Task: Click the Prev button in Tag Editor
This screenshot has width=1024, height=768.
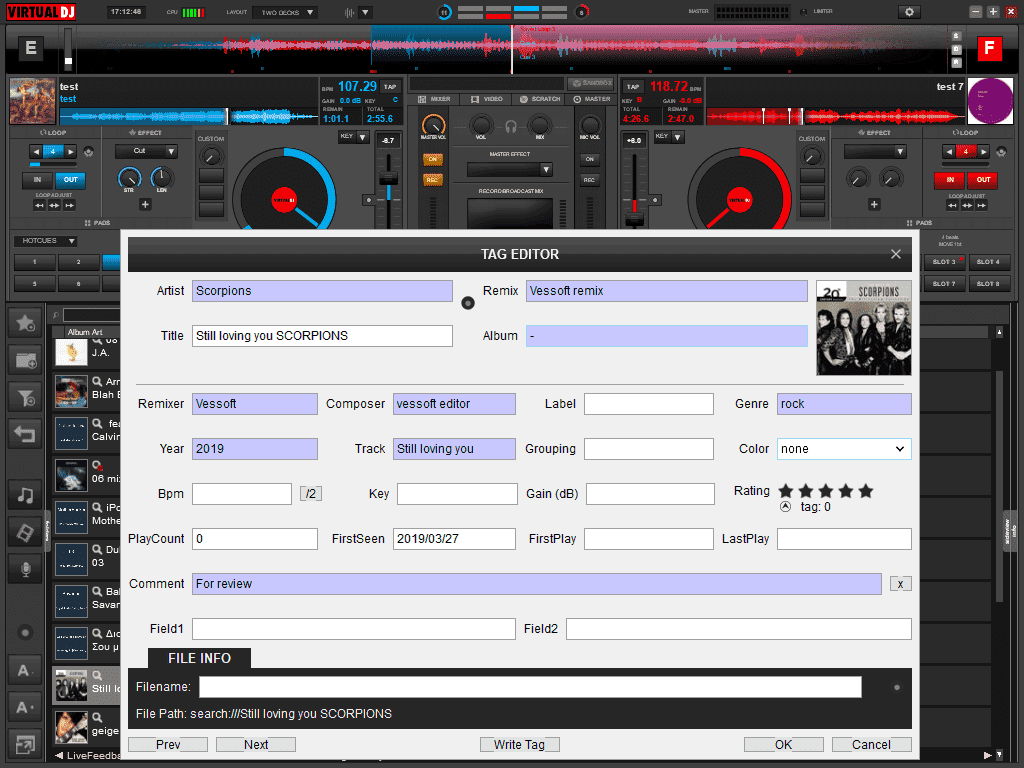Action: pos(168,744)
